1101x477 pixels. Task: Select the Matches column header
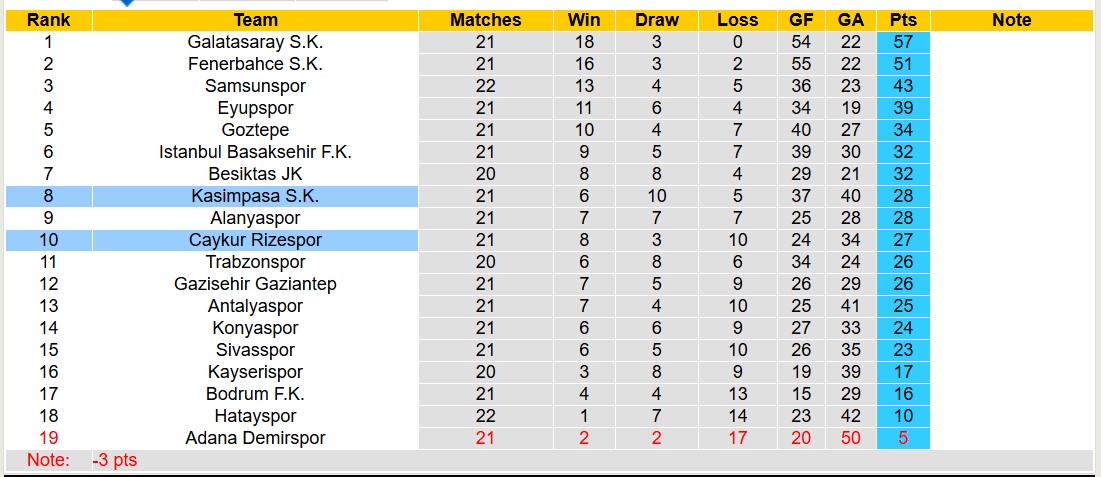pyautogui.click(x=485, y=20)
